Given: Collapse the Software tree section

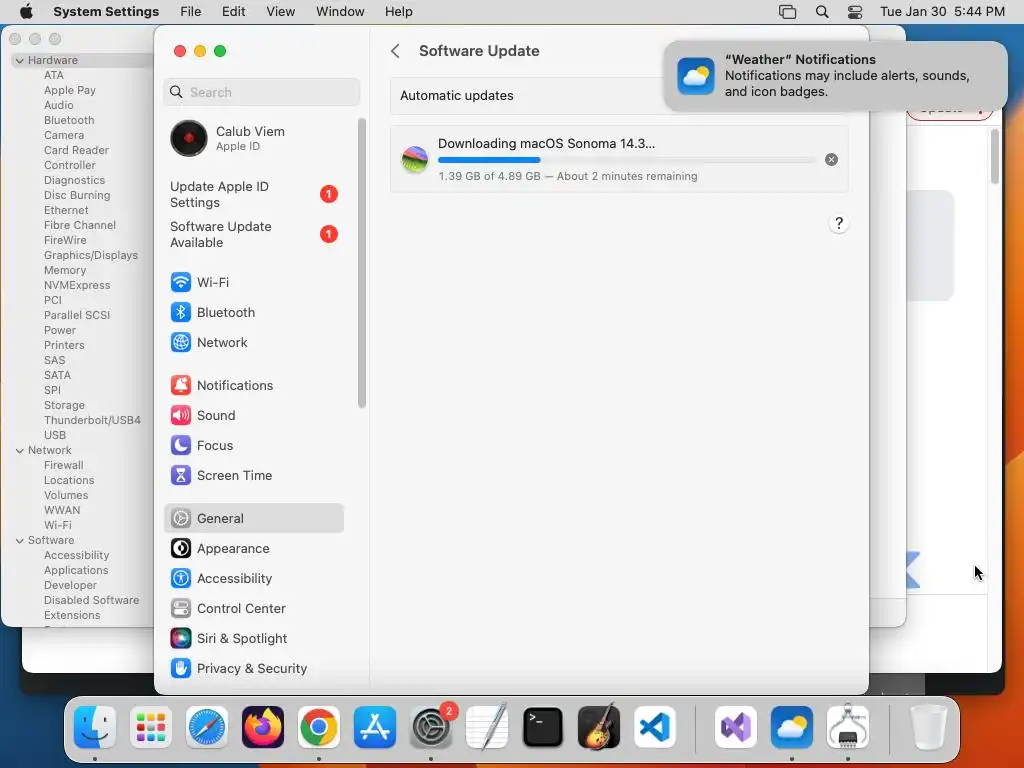Looking at the screenshot, I should (x=20, y=541).
